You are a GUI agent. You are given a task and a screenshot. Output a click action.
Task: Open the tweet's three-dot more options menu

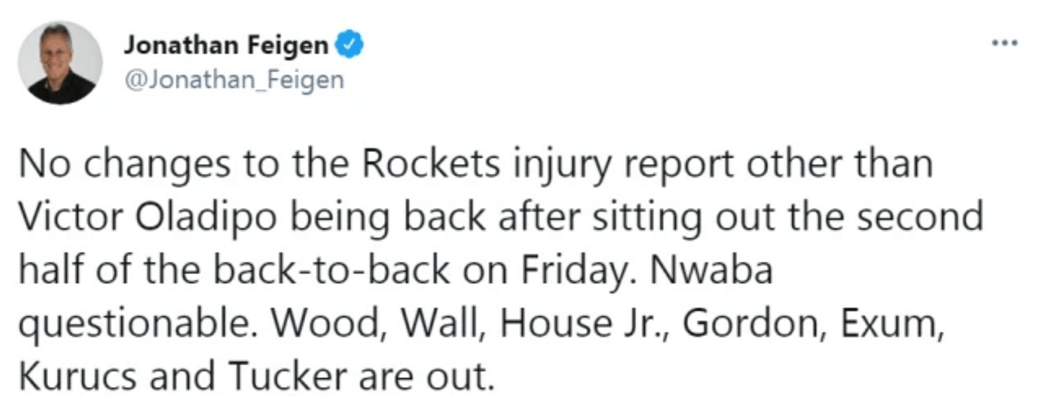(1004, 44)
